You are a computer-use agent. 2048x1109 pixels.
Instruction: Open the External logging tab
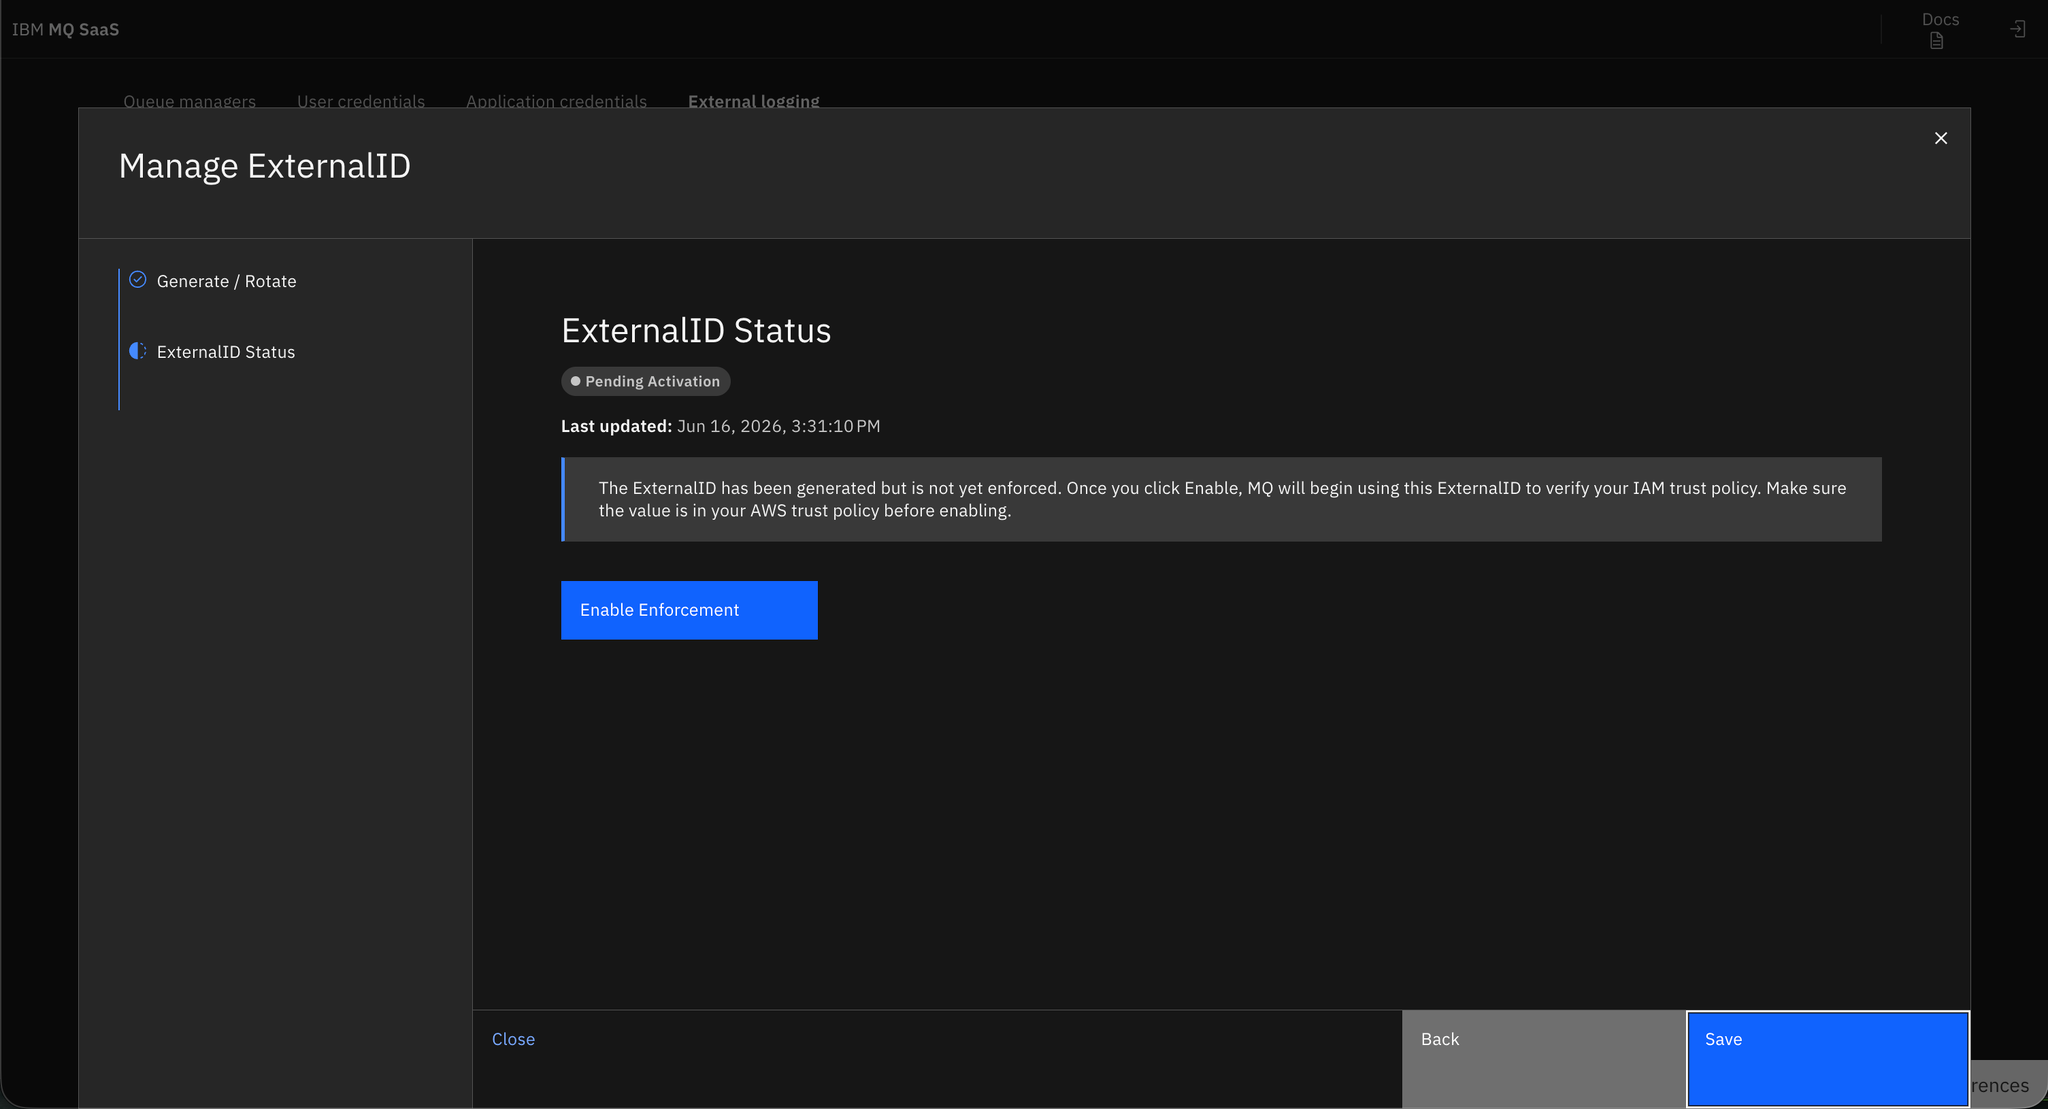754,101
